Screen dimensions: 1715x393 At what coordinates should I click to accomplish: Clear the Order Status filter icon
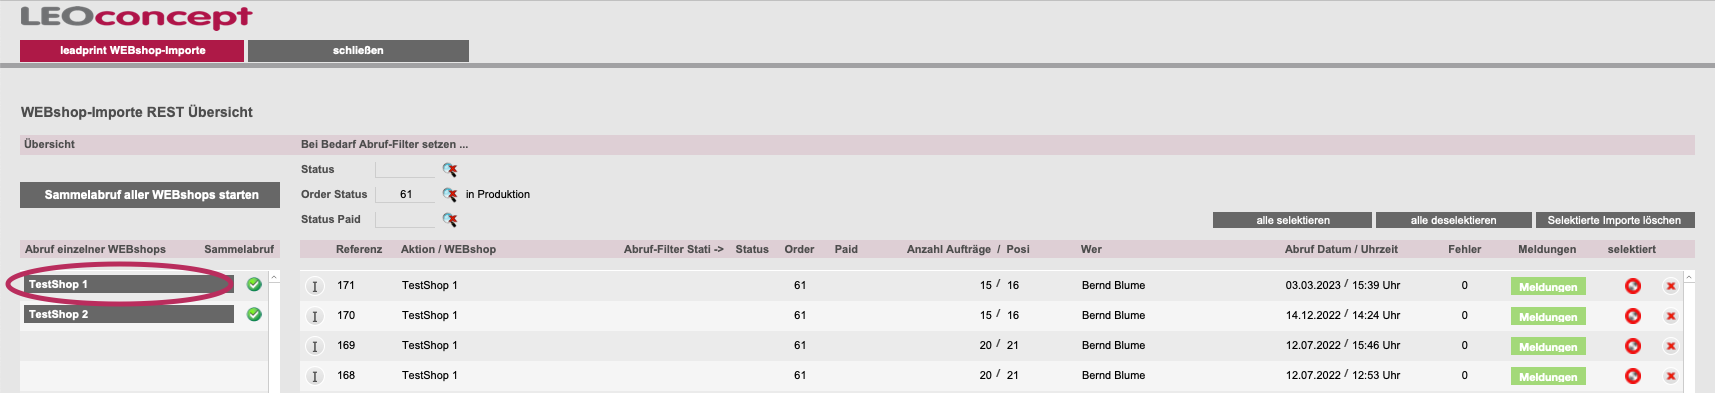click(x=450, y=195)
